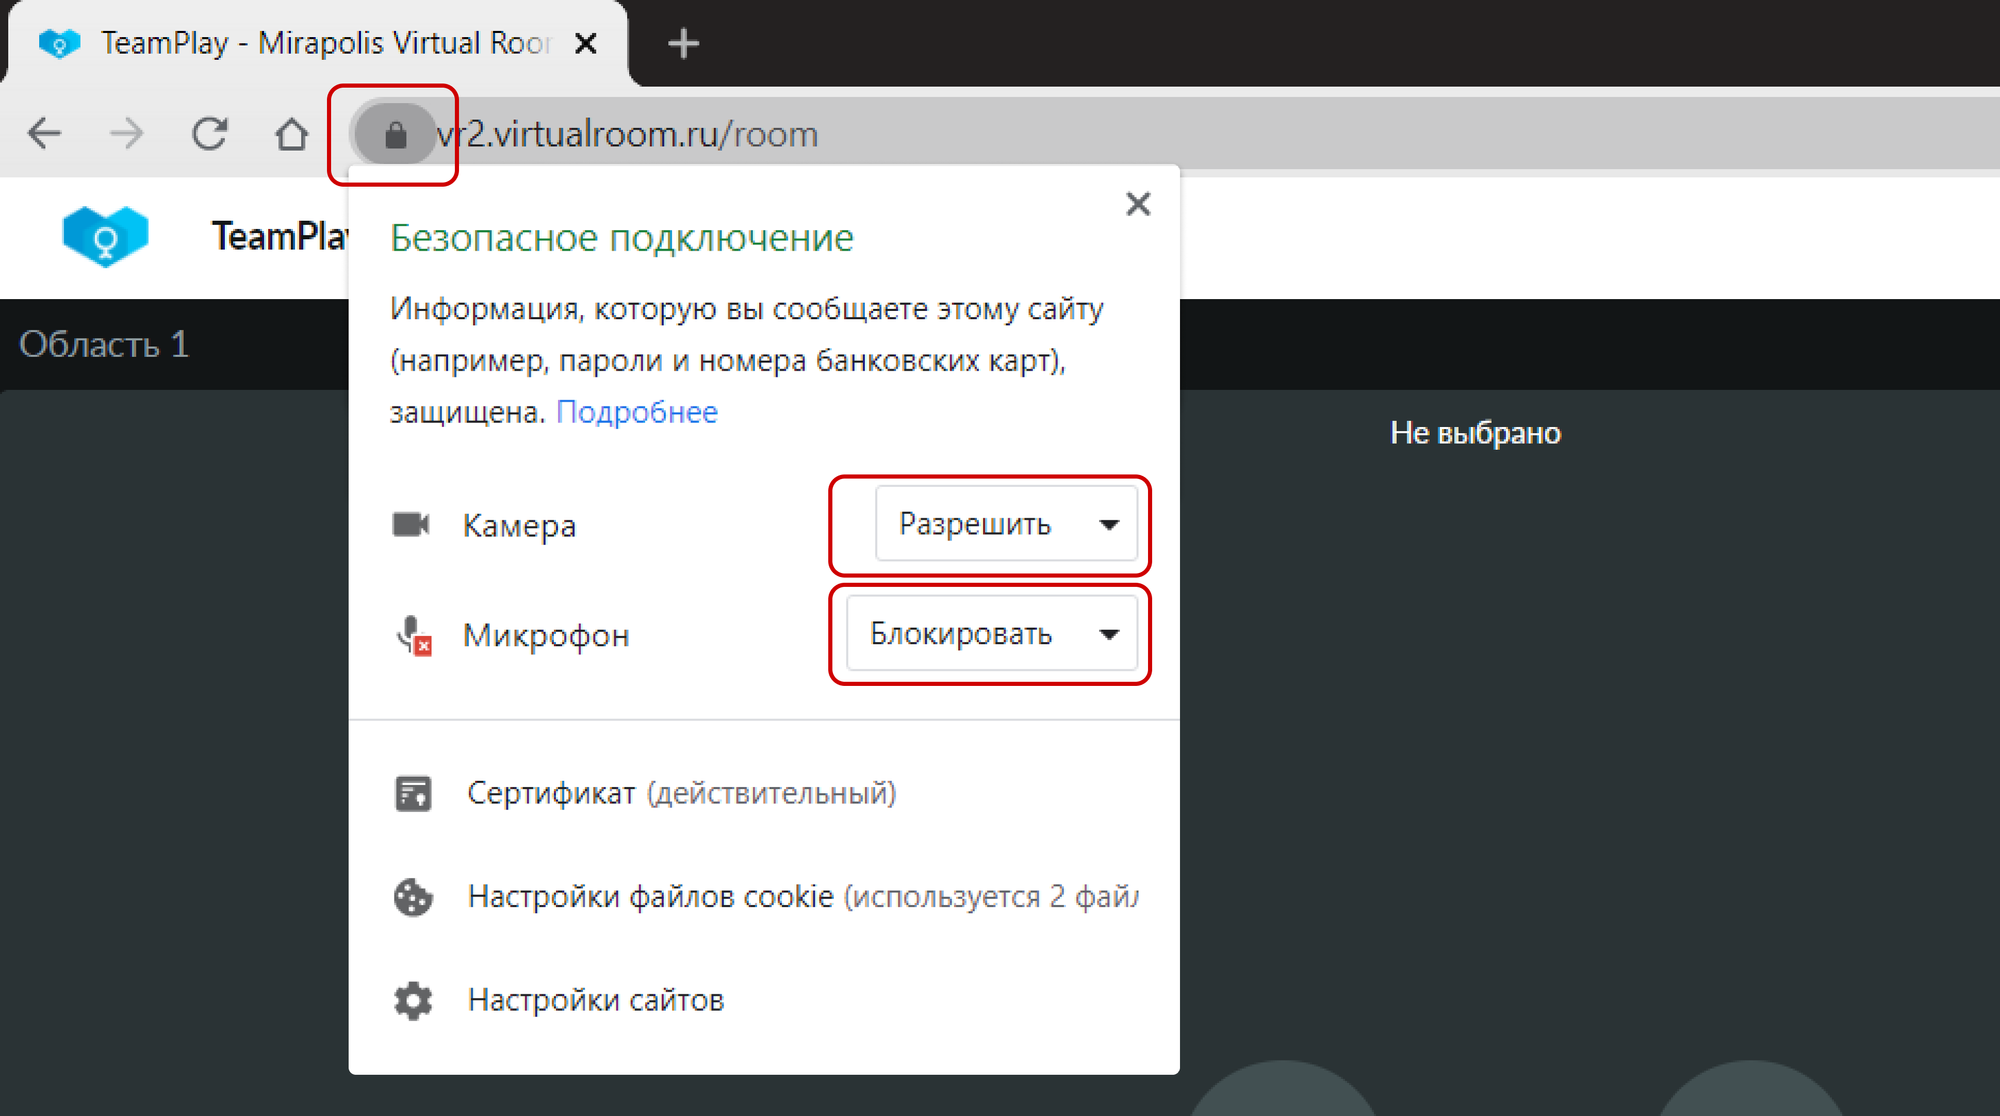Click the blocked microphone icon

(x=414, y=635)
